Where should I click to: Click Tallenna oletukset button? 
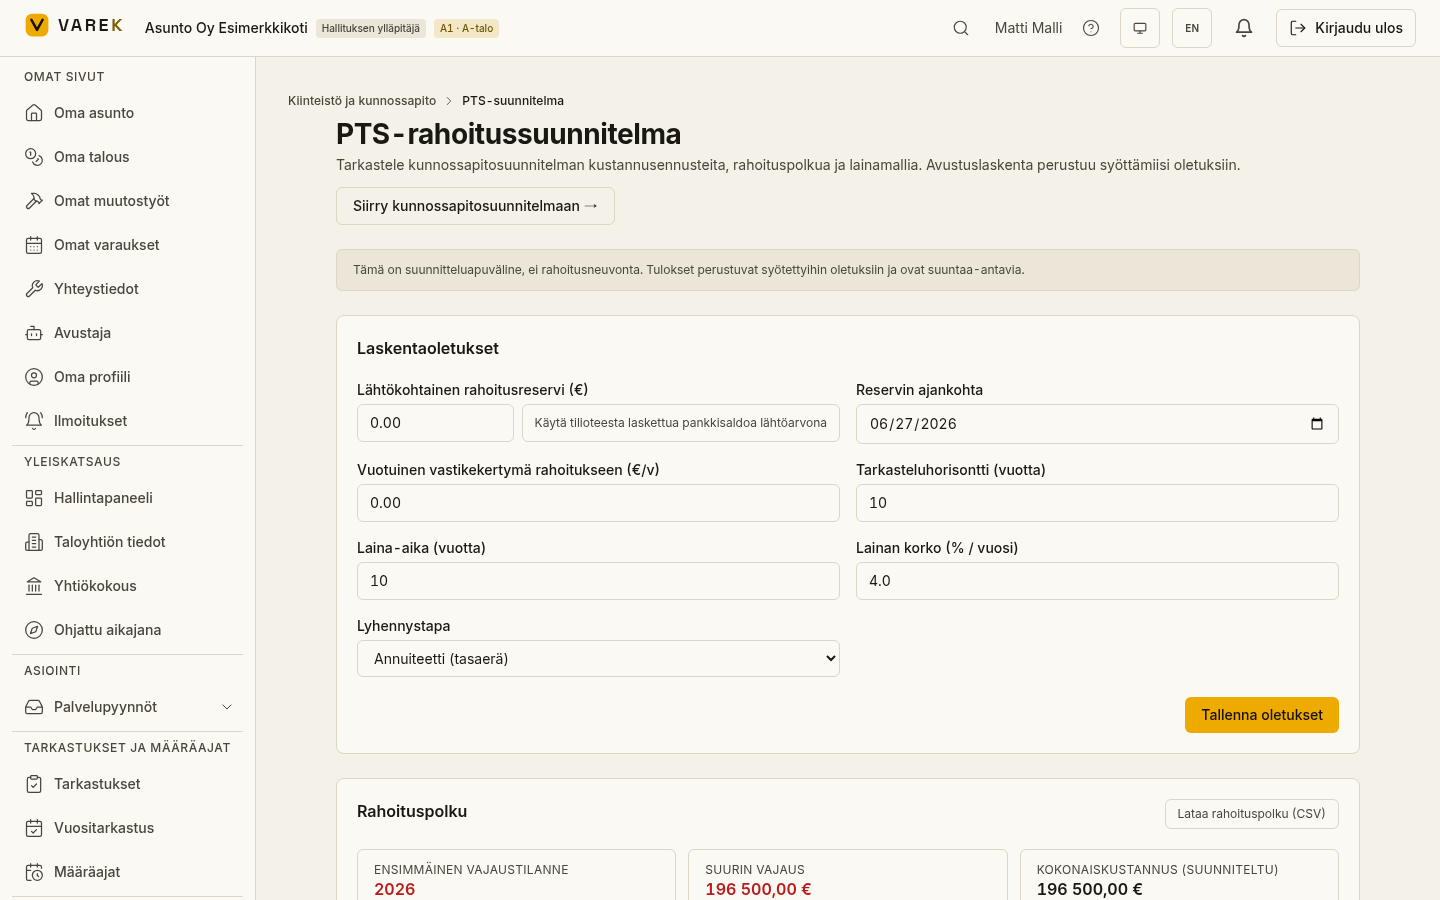[x=1262, y=715]
